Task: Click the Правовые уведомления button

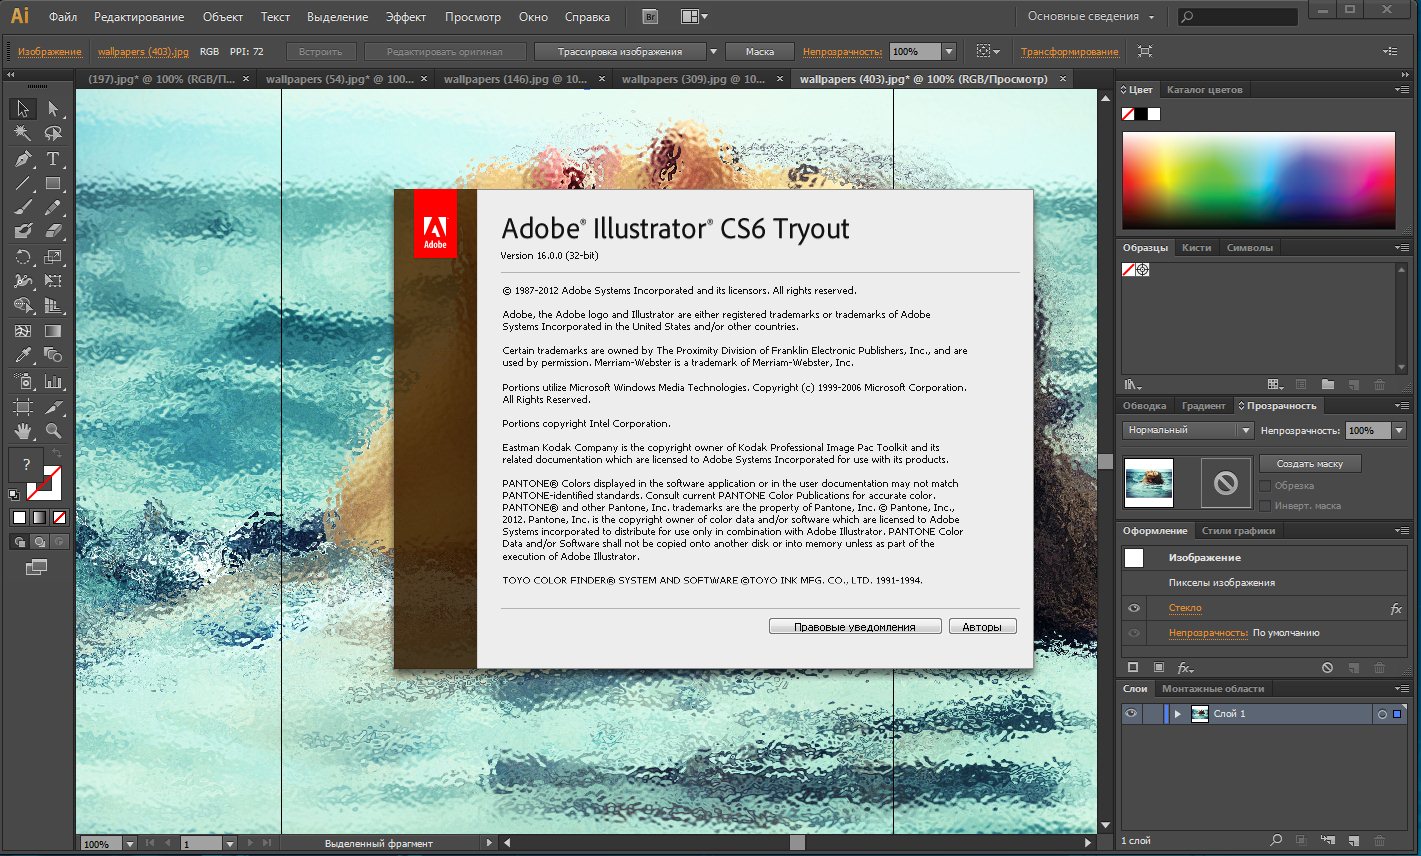Action: coord(855,627)
